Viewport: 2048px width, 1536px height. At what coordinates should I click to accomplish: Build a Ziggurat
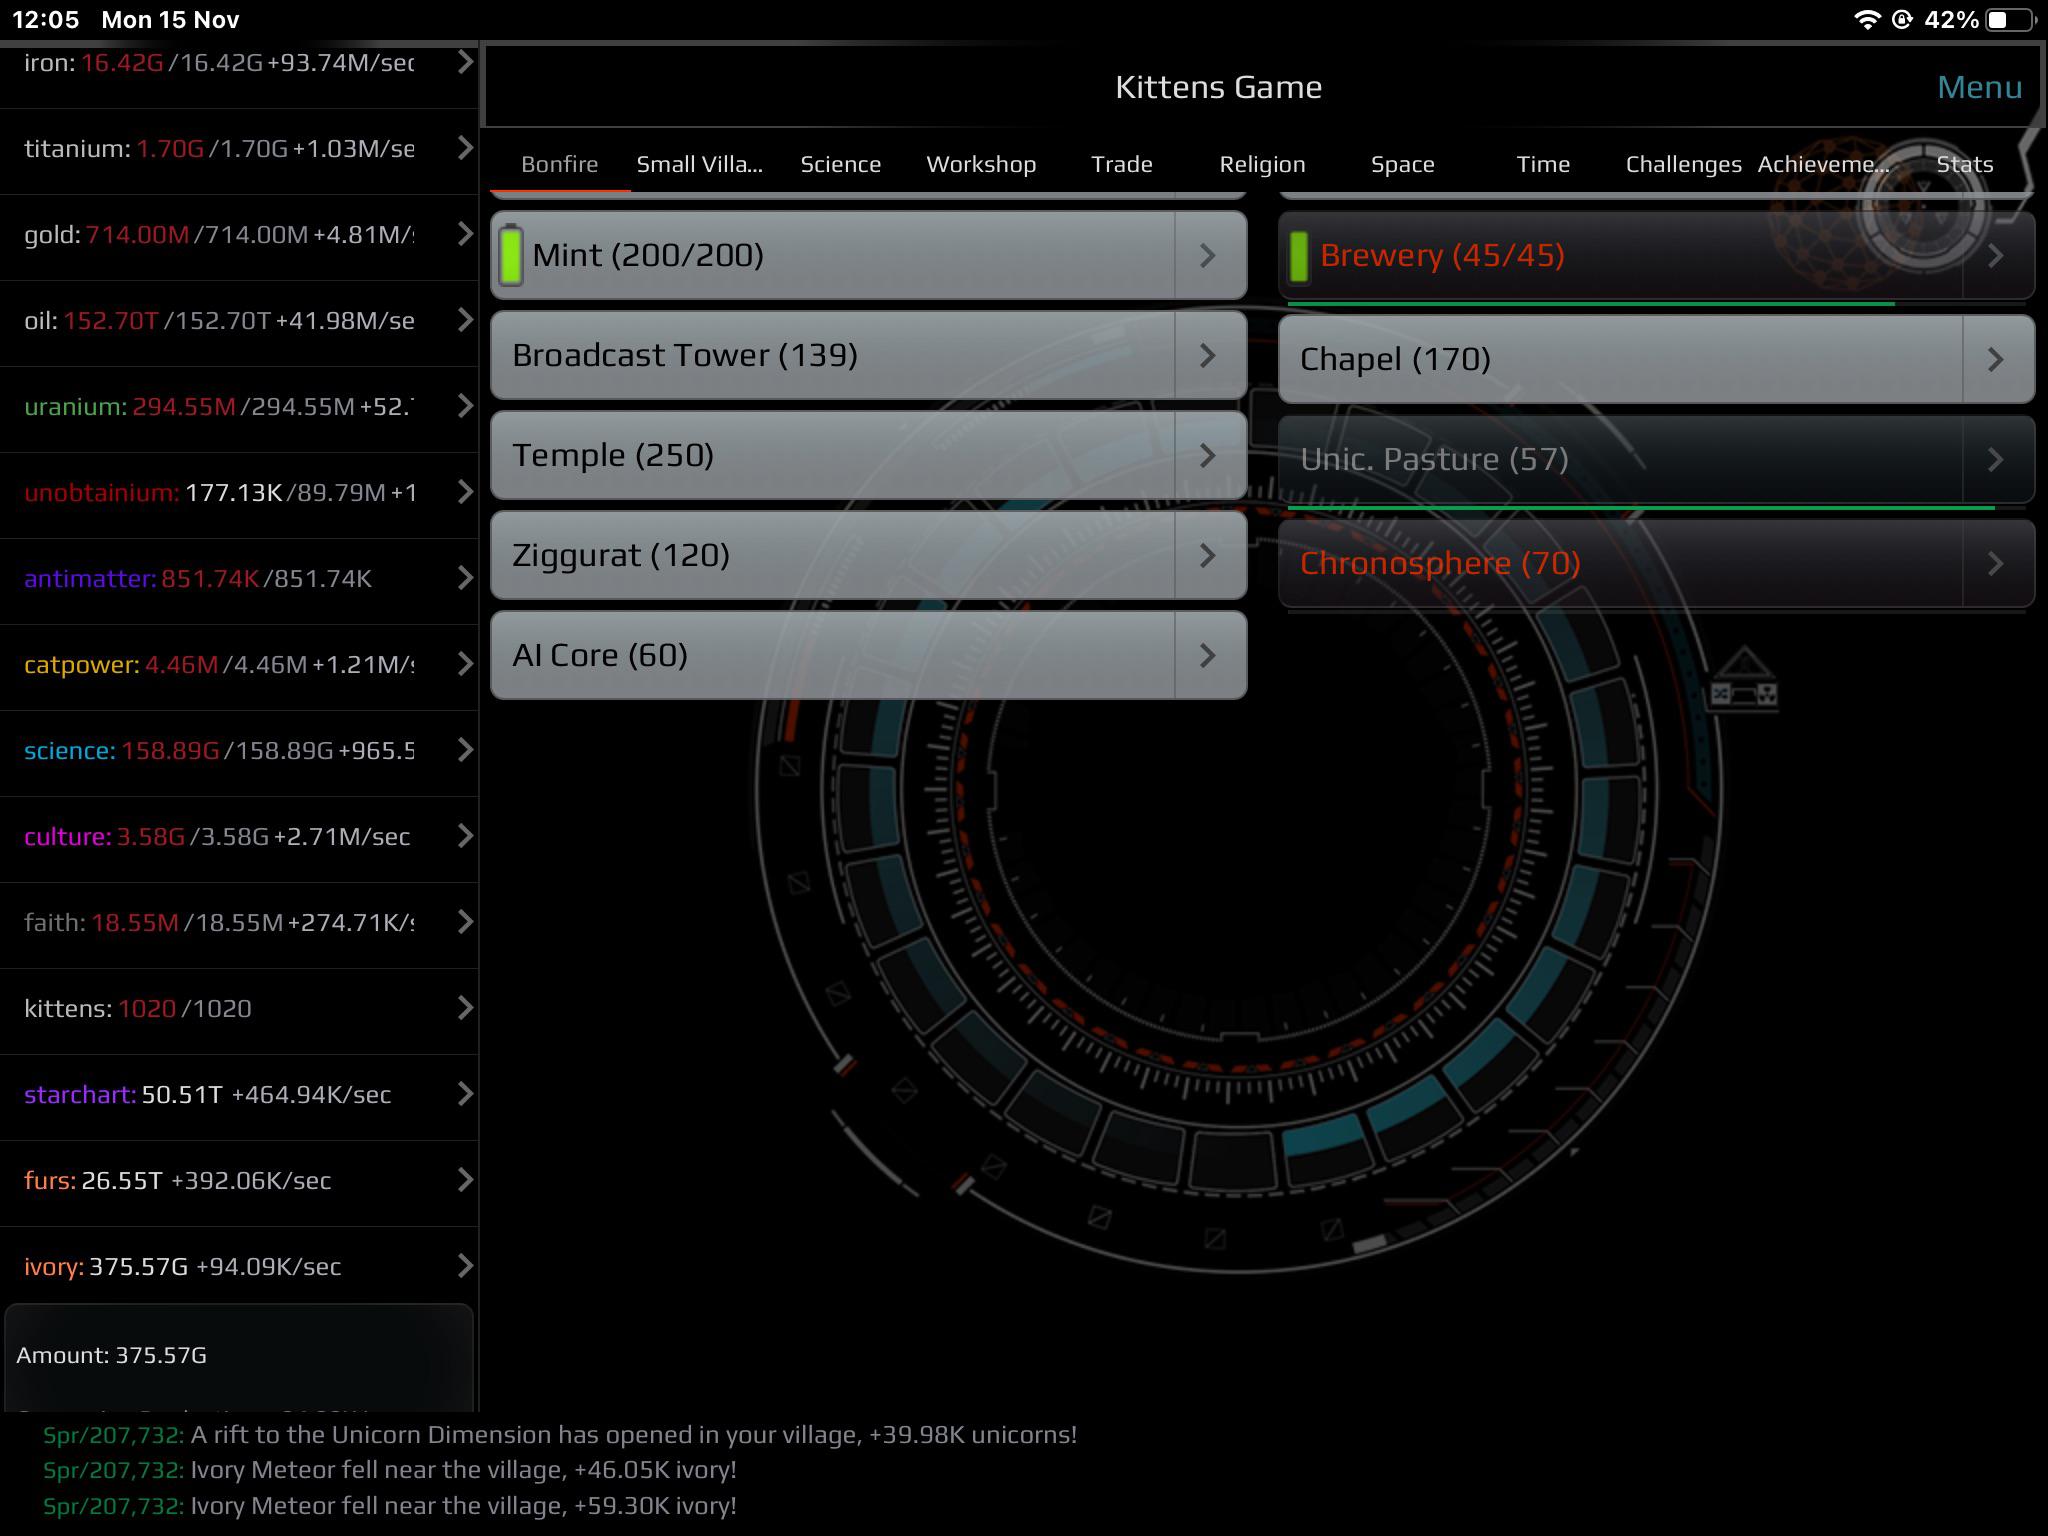(800, 555)
